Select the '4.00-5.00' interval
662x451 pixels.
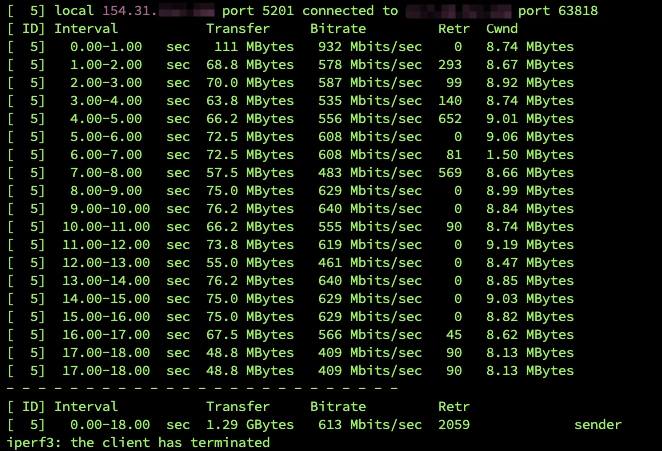106,119
